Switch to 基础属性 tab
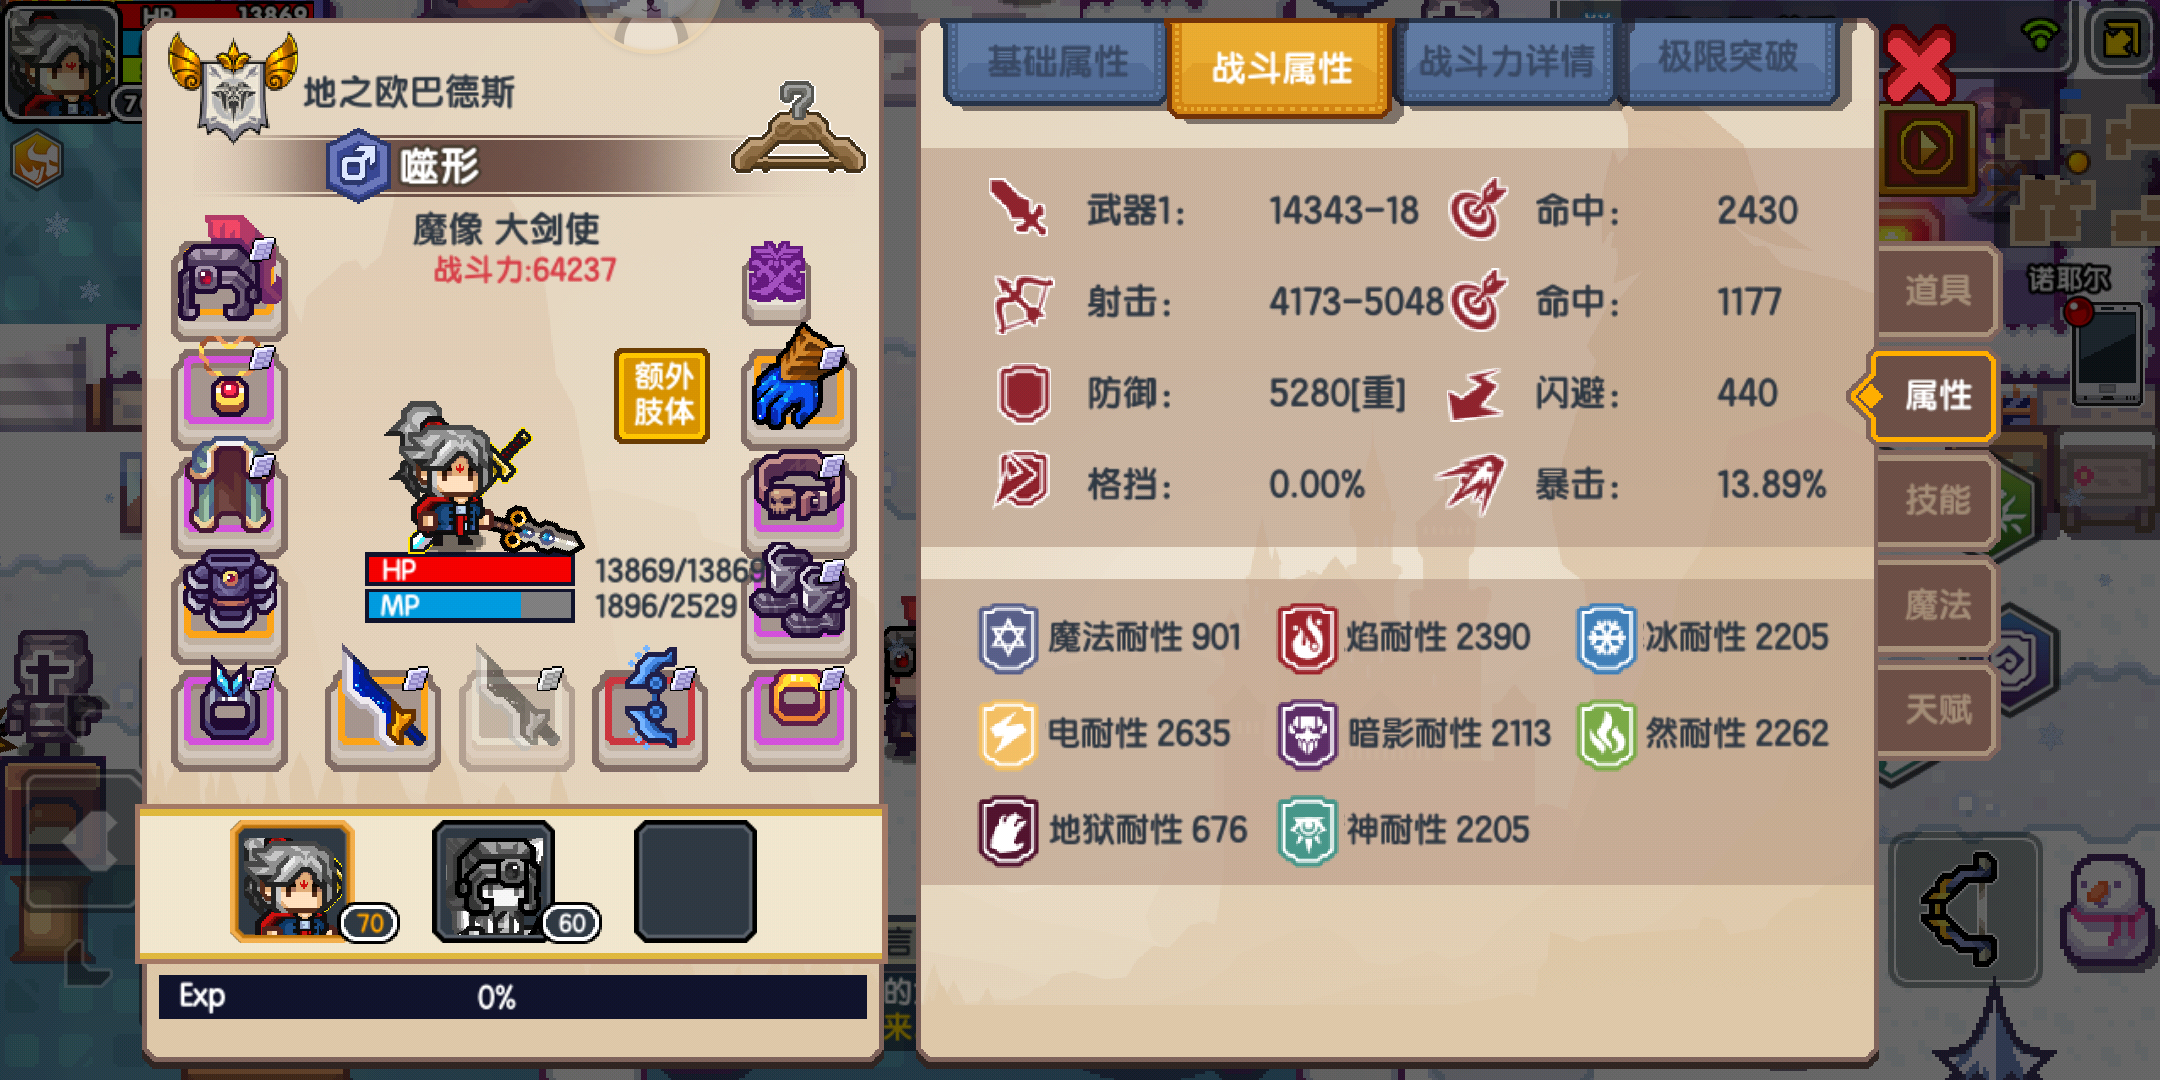 [x=1057, y=62]
